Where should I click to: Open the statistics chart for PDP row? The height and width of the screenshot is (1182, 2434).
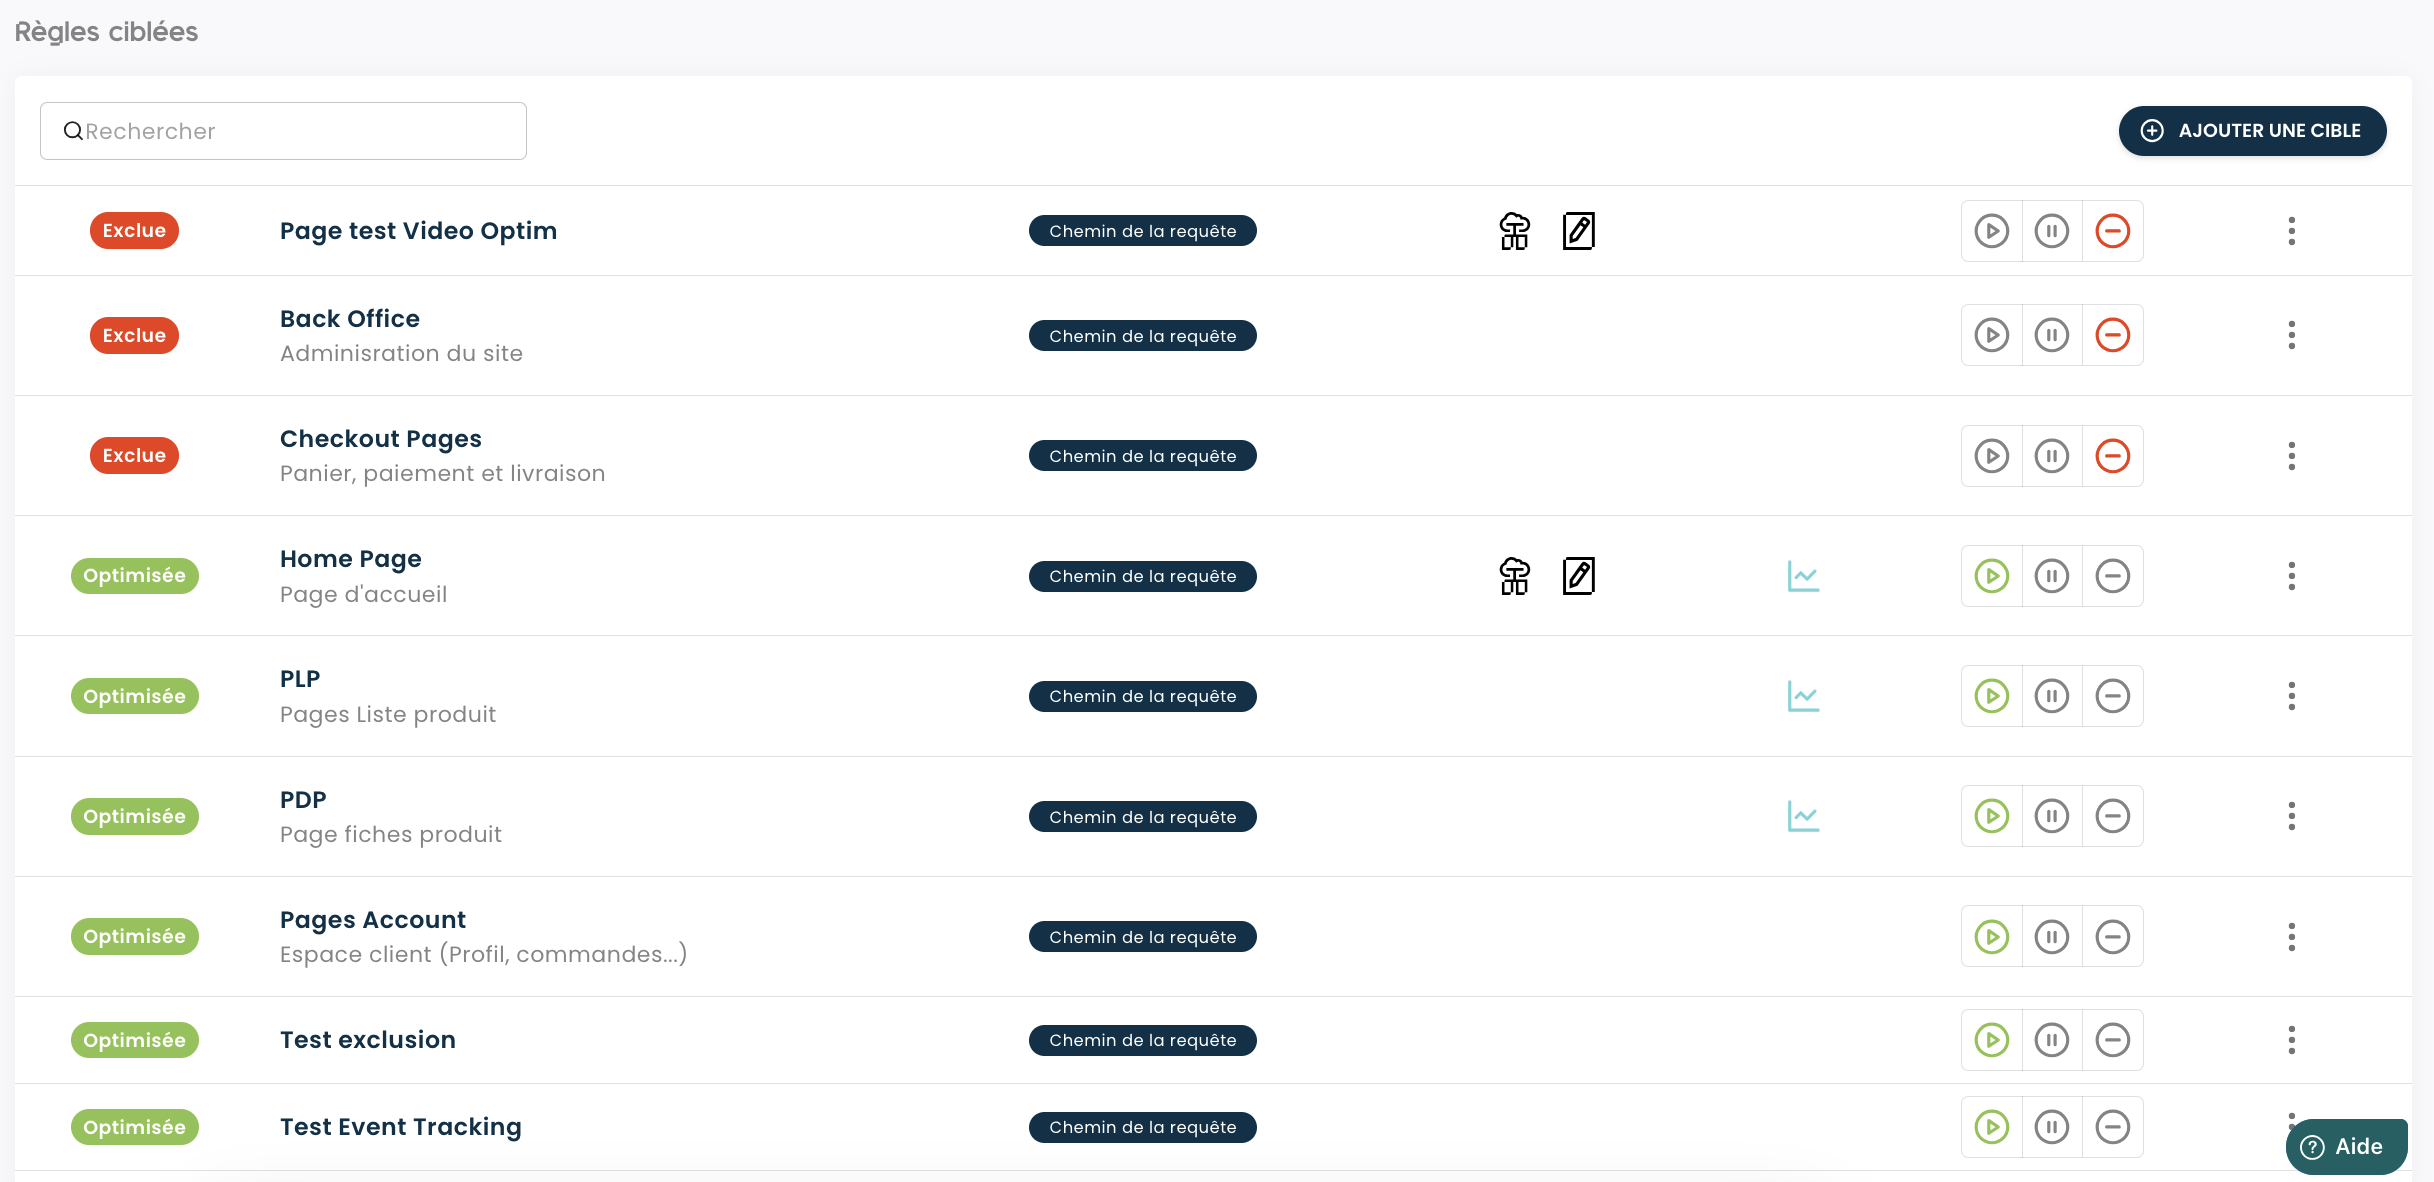[1803, 816]
